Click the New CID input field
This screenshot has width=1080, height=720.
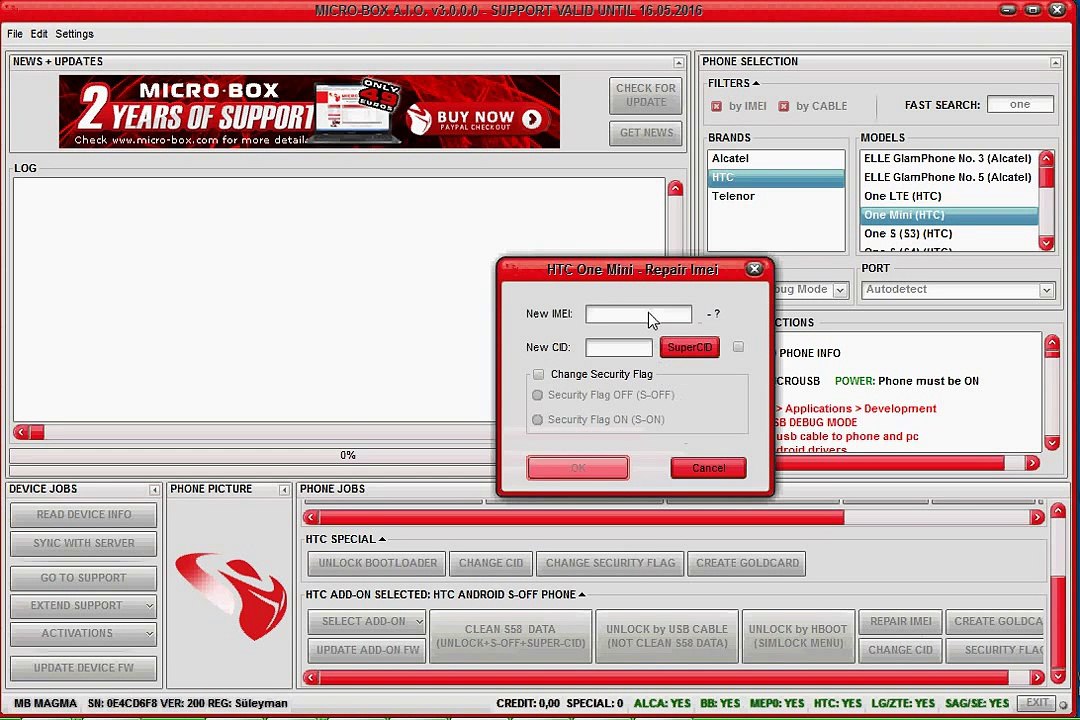point(619,347)
